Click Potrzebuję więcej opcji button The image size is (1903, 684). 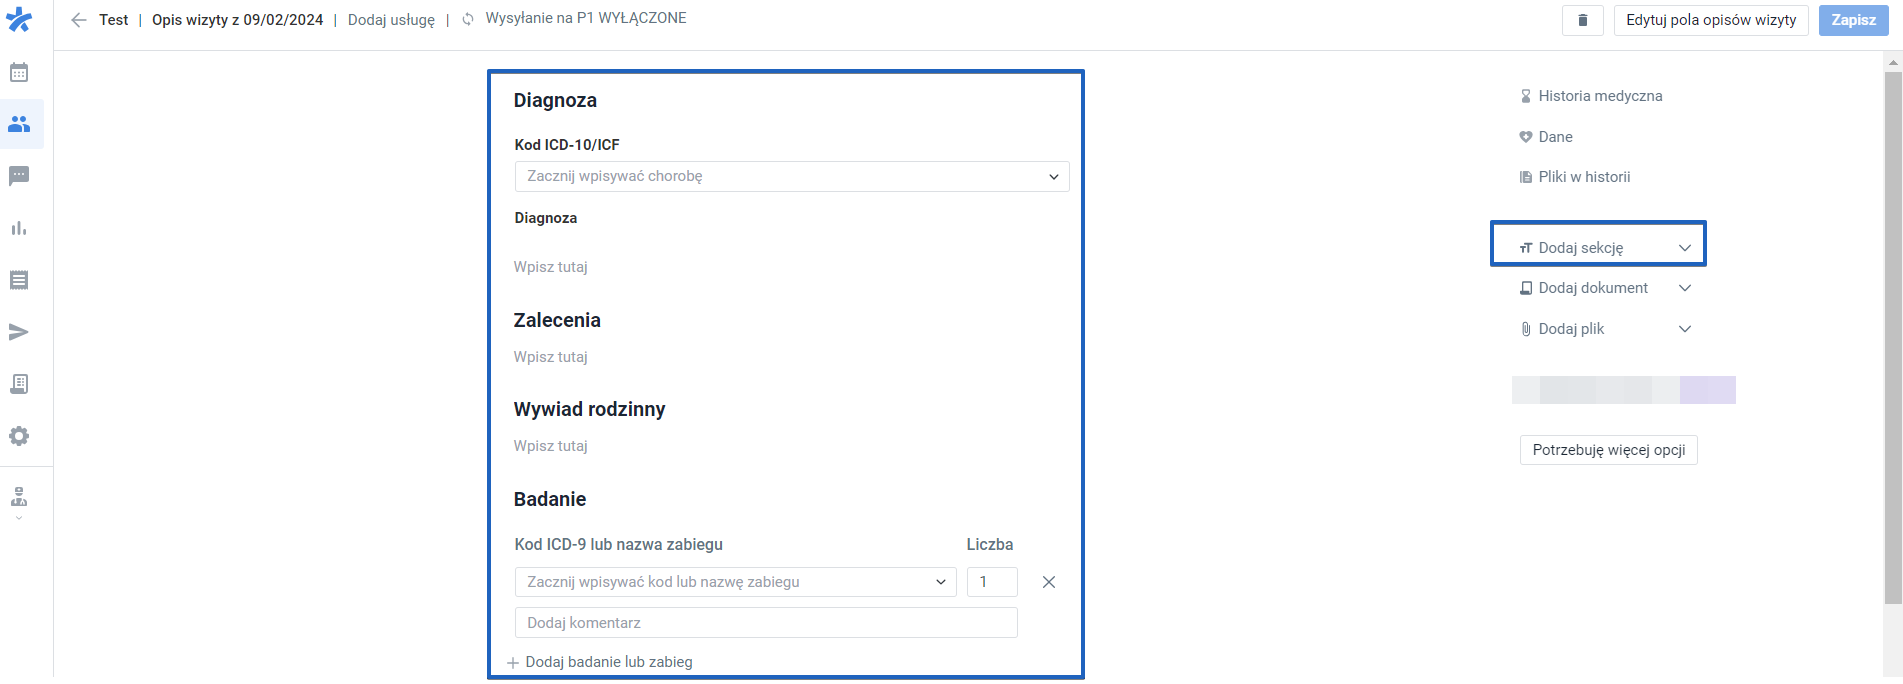coord(1609,450)
